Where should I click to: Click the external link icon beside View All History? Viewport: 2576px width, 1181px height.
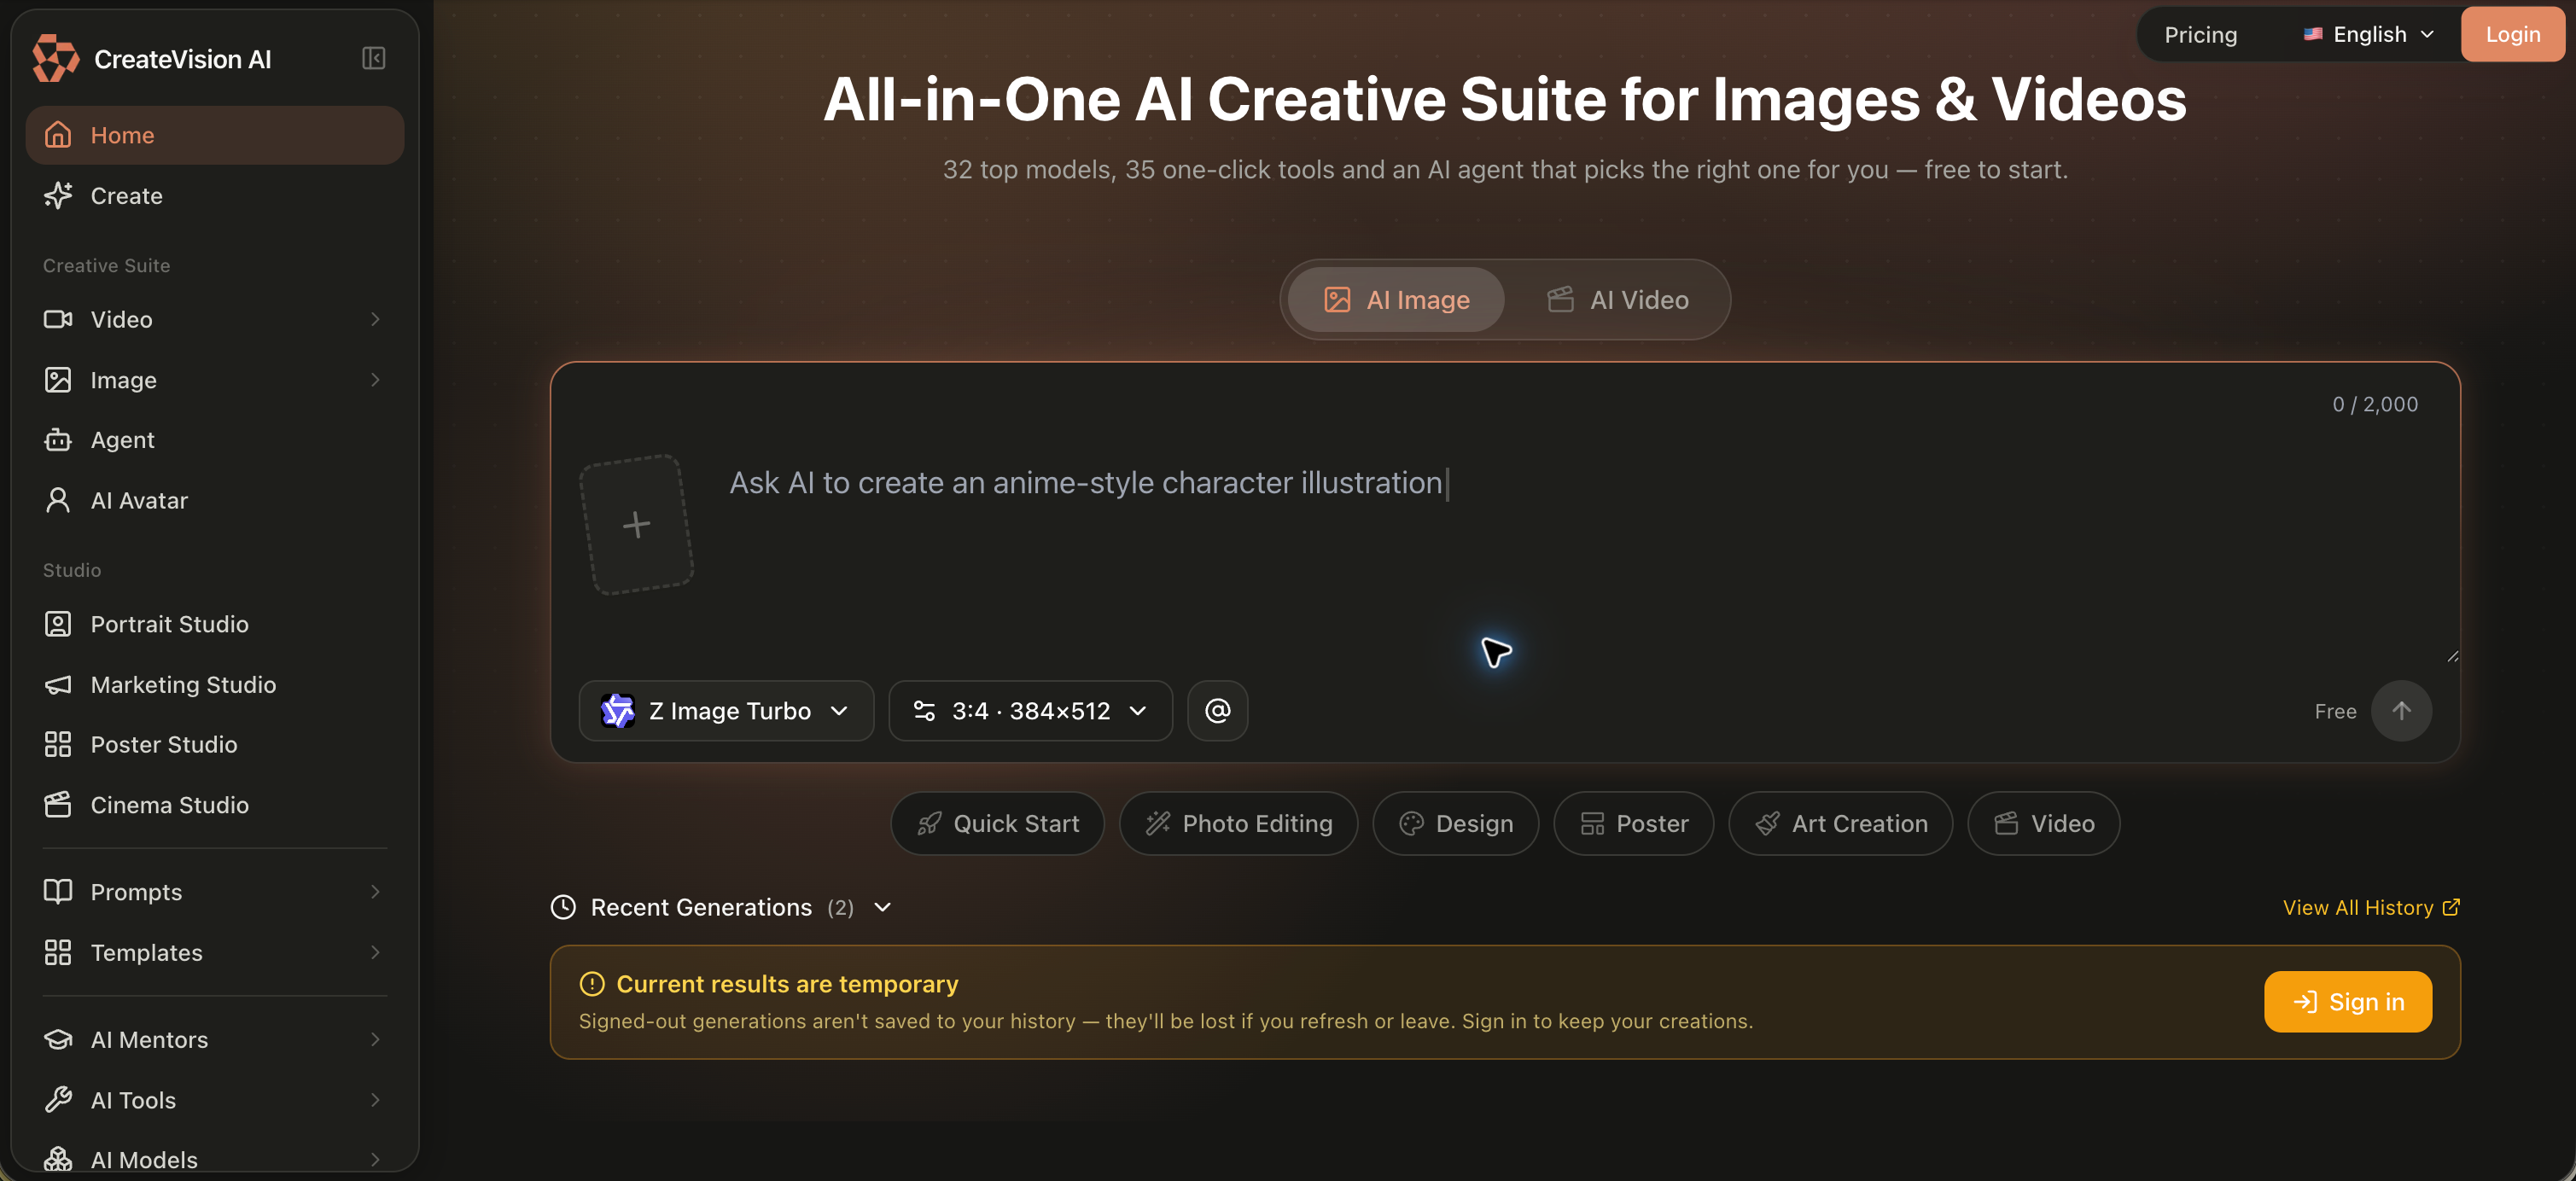pyautogui.click(x=2450, y=907)
